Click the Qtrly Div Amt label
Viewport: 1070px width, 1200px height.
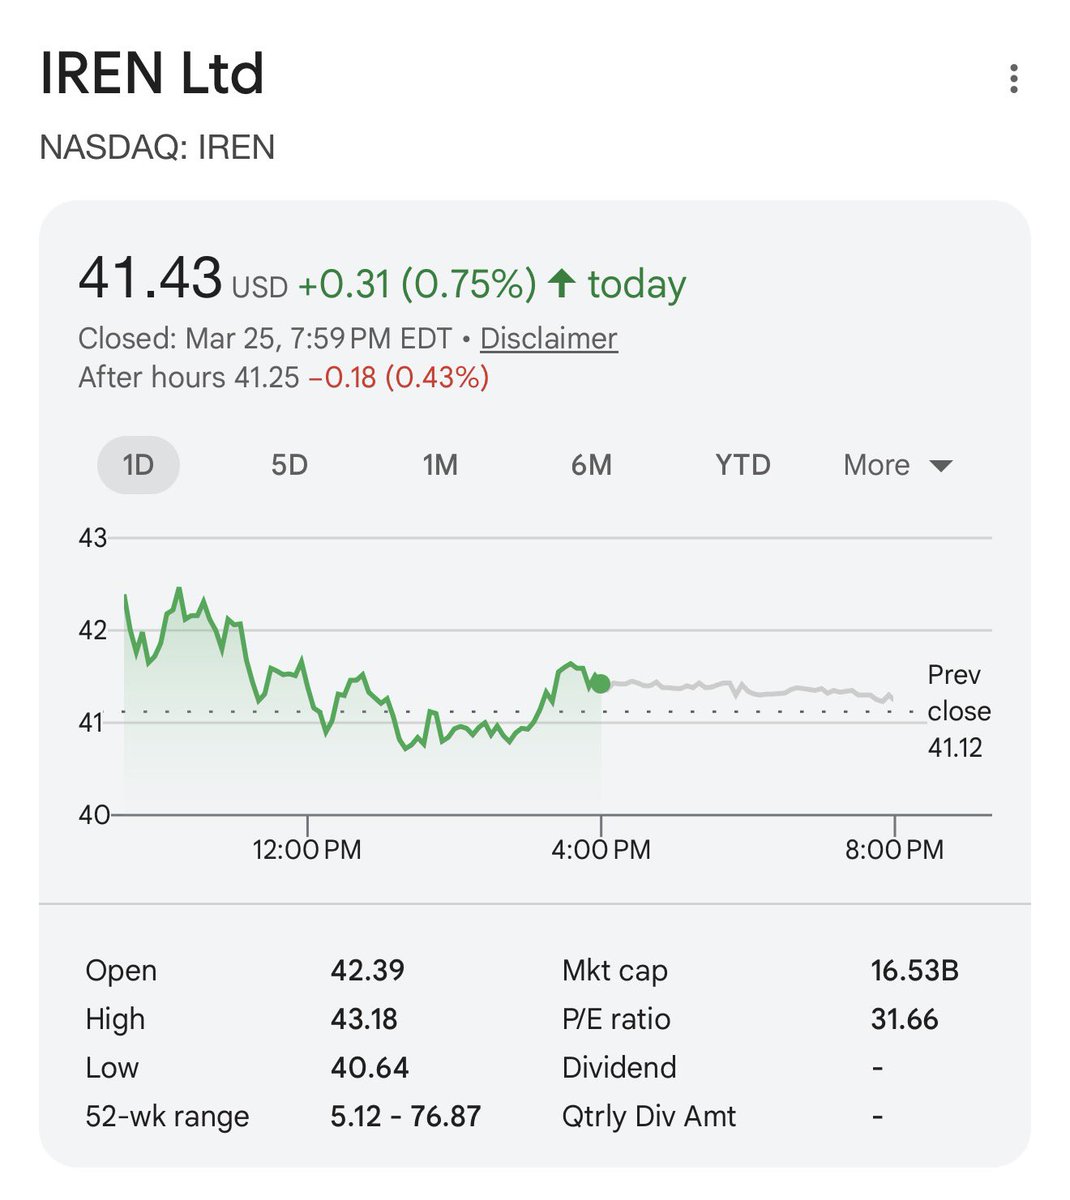point(649,1116)
